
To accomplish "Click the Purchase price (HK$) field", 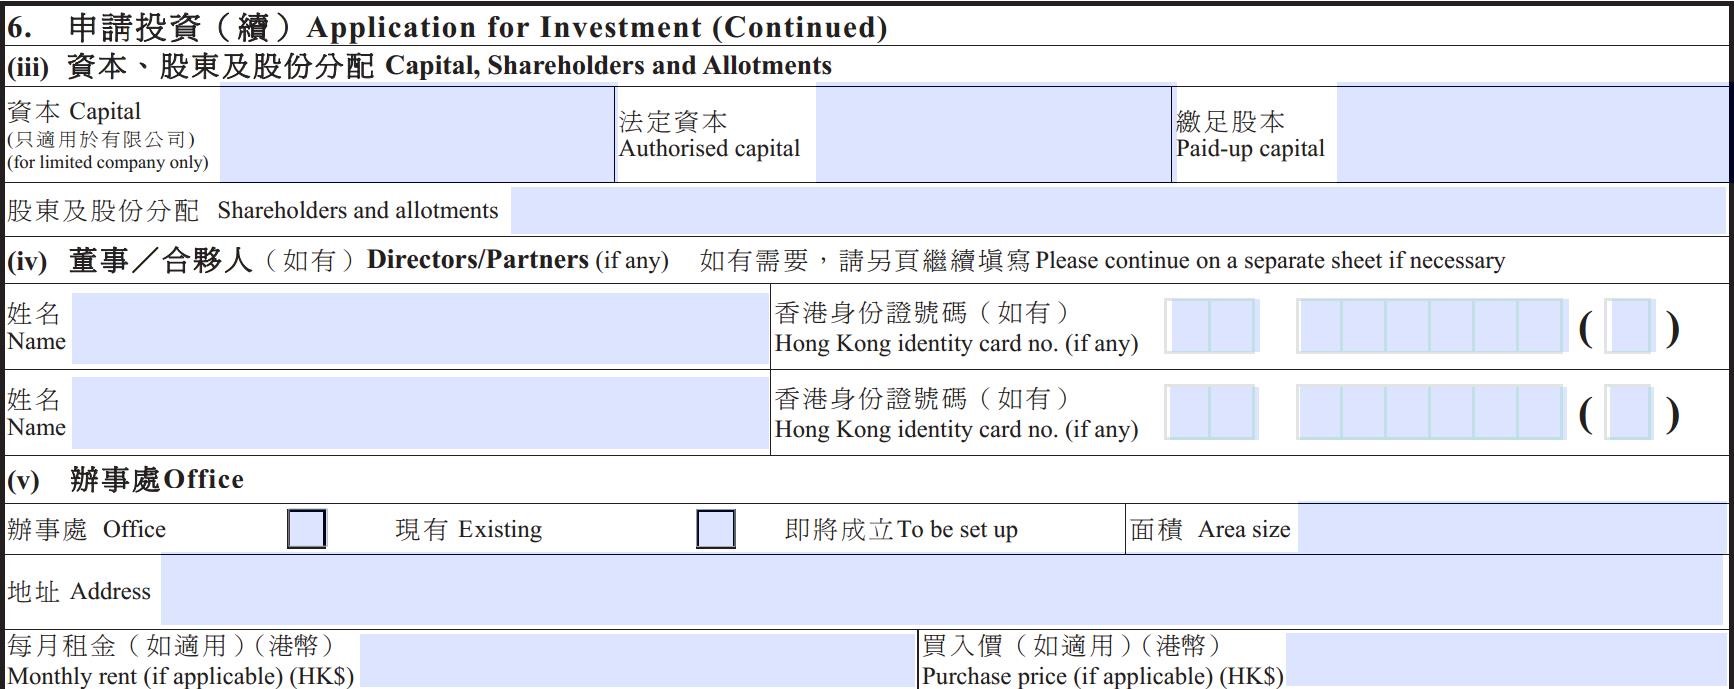I will coord(1507,660).
